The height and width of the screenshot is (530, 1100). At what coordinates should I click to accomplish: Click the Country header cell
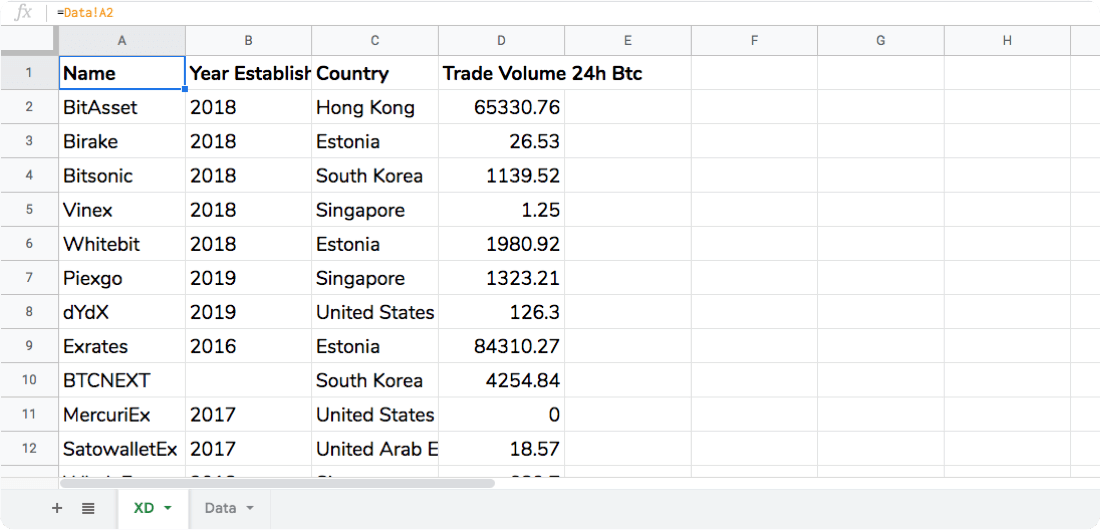[375, 73]
